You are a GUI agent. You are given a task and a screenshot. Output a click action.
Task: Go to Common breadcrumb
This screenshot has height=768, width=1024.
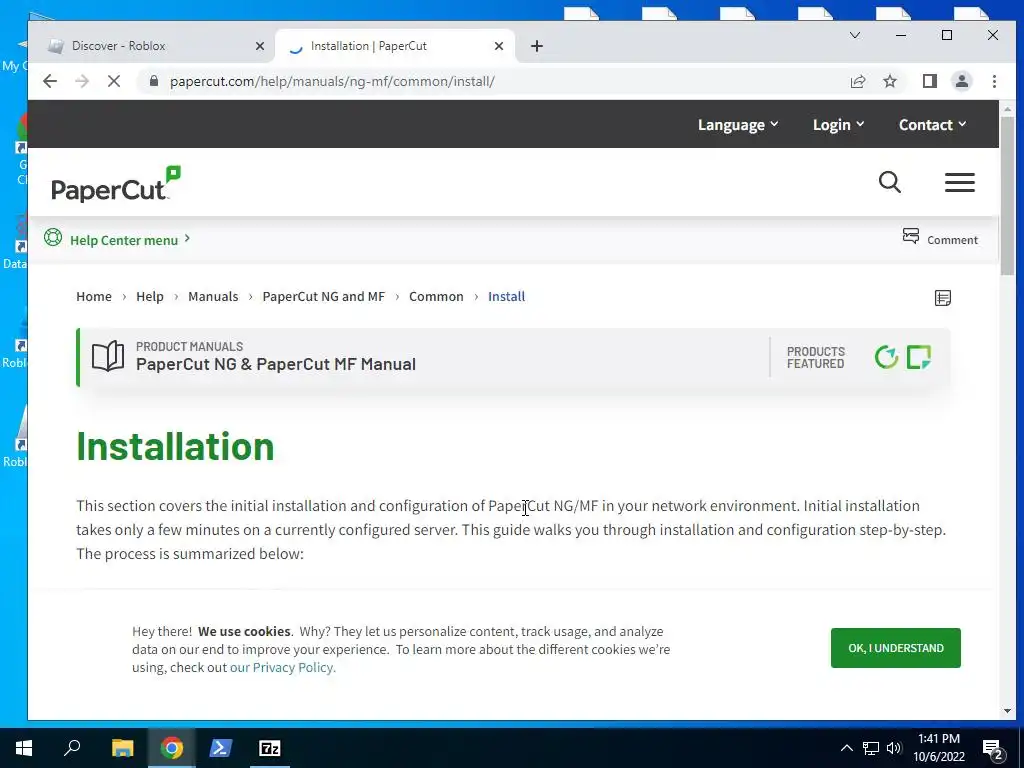click(436, 296)
